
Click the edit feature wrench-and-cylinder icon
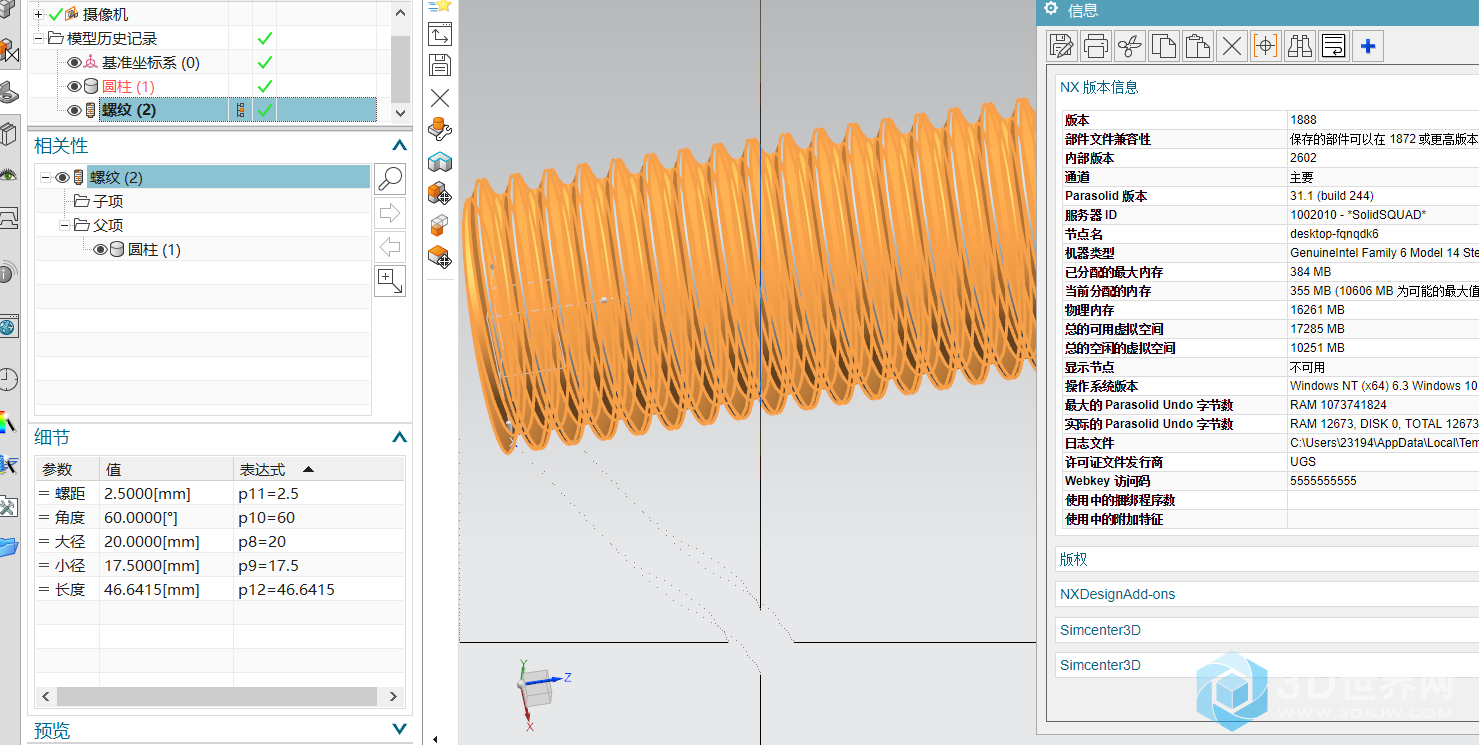[x=440, y=129]
